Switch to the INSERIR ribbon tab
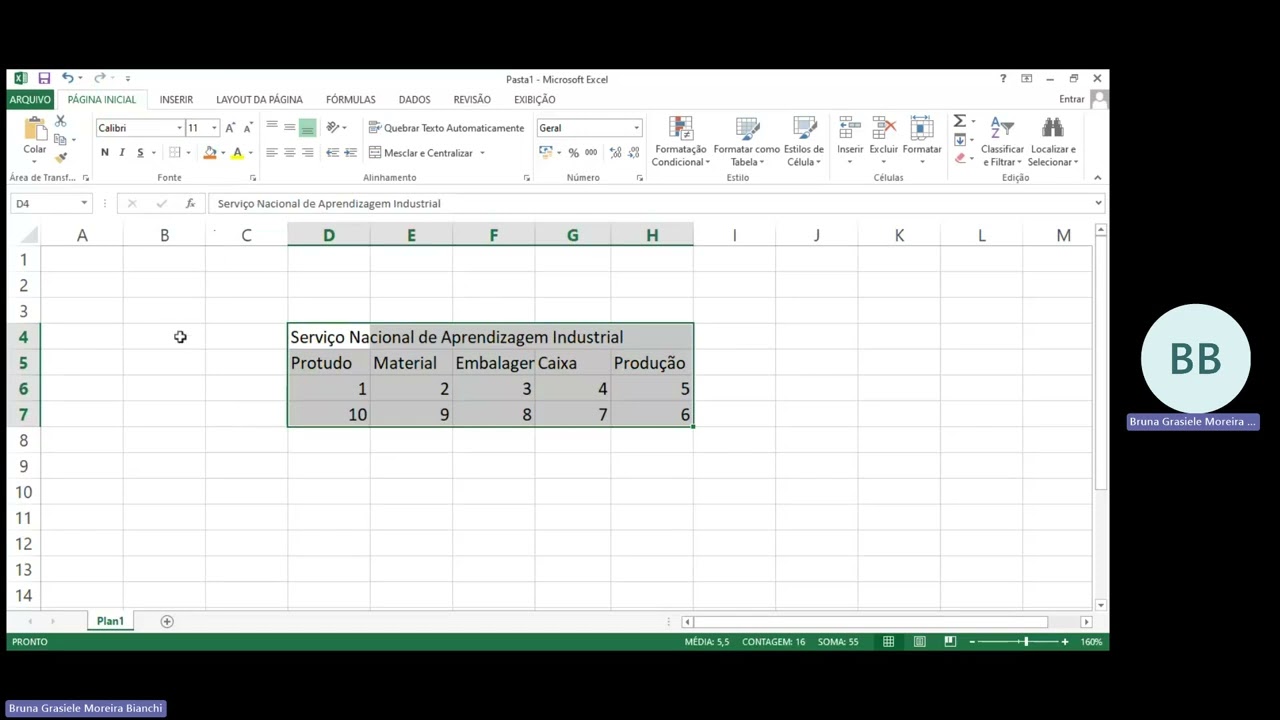Screen dimensions: 1280x720 pyautogui.click(x=176, y=99)
